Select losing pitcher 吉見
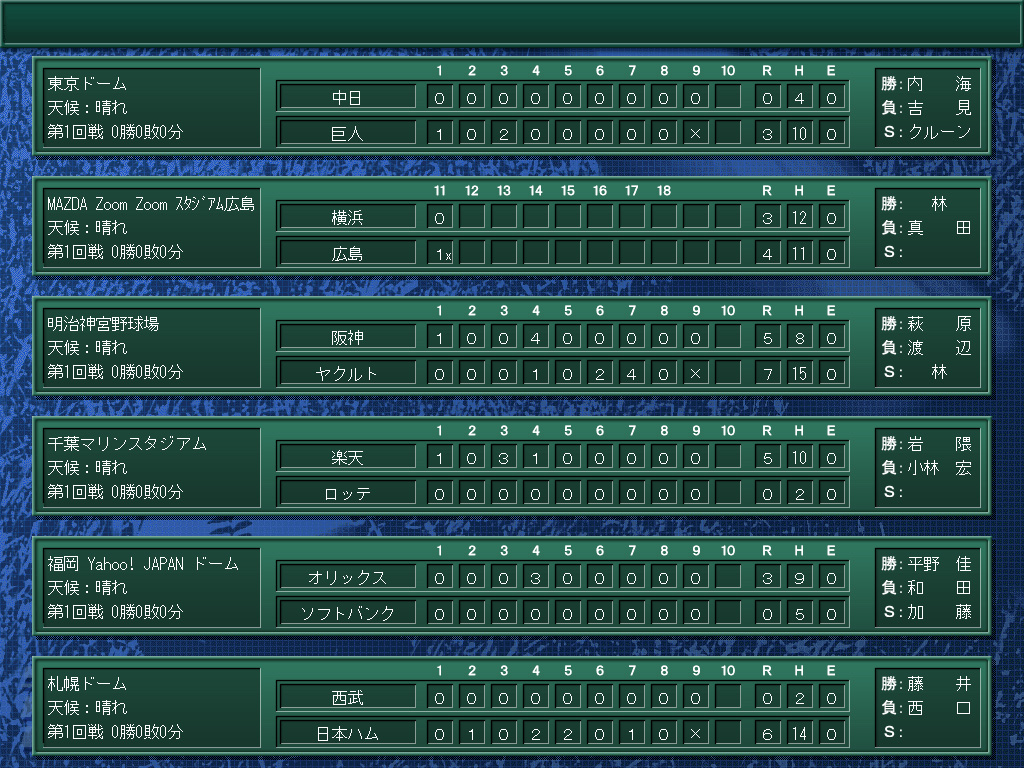Viewport: 1024px width, 768px height. [x=939, y=108]
